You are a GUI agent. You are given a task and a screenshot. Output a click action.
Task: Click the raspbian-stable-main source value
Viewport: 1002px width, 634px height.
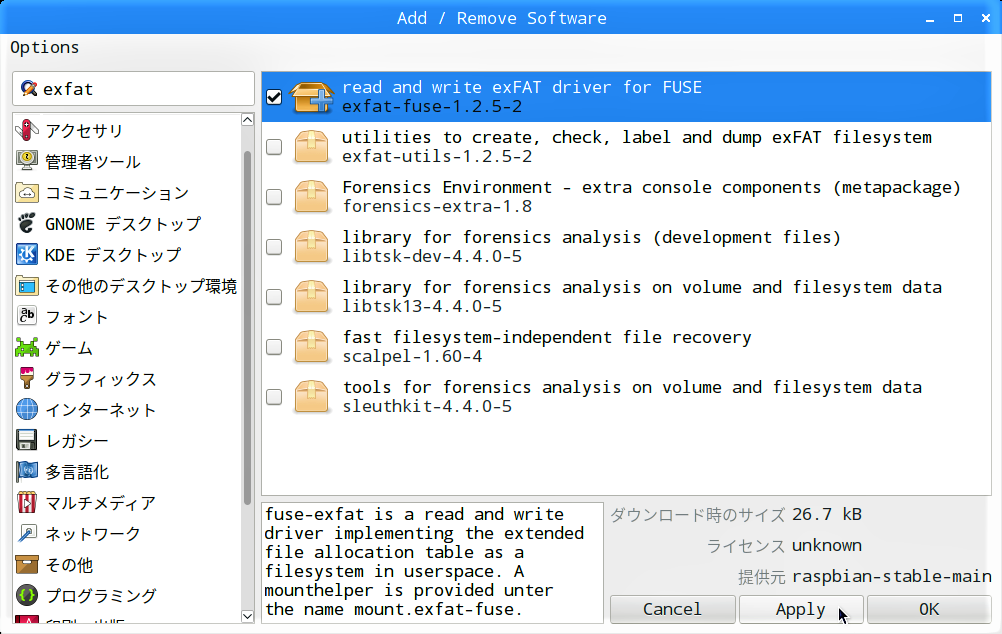tap(892, 576)
